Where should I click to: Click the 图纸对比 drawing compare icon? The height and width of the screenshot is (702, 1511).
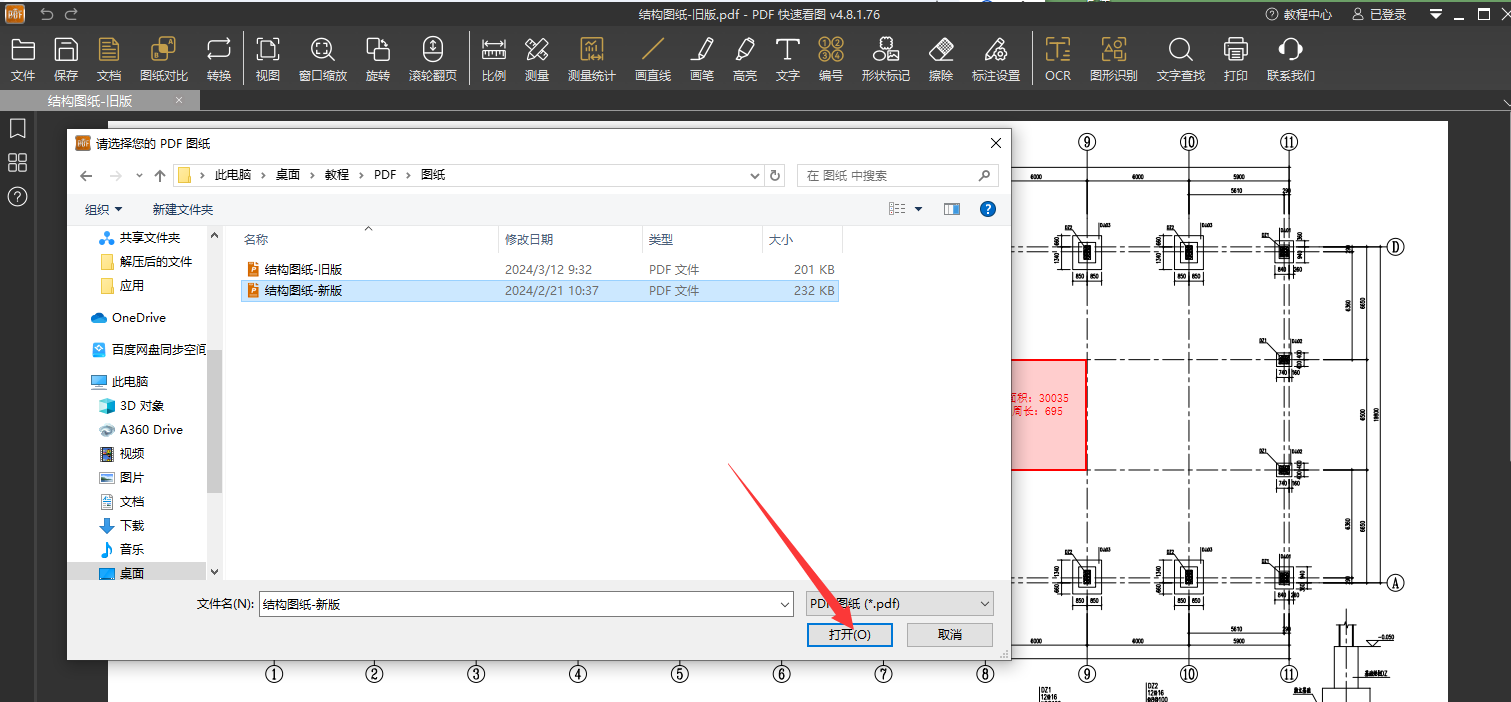pos(163,58)
